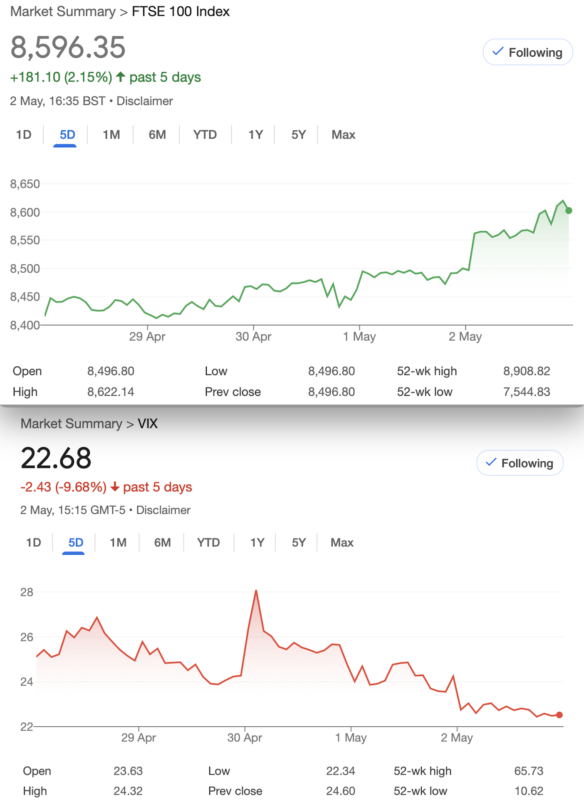Image resolution: width=584 pixels, height=800 pixels.
Task: Click FTSE timestamp 2 May, 16:35 BST
Action: [58, 101]
